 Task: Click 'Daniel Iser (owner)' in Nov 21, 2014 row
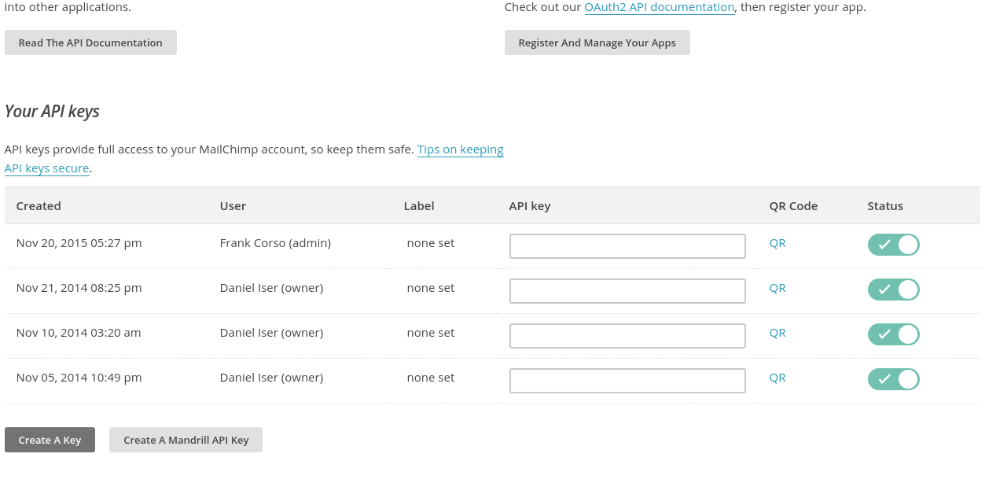click(x=272, y=288)
